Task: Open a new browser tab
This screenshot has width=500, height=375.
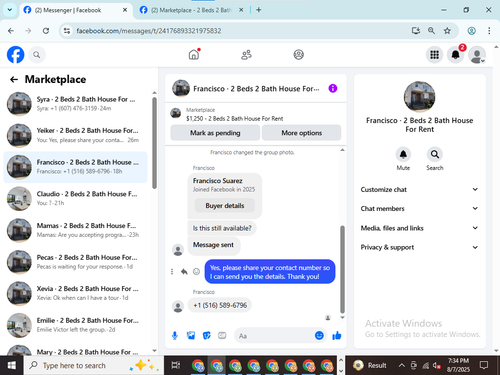Action: 259,10
